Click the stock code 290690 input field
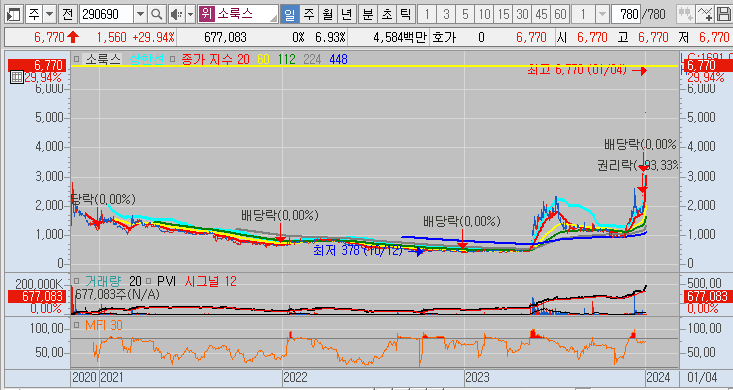 (x=107, y=14)
